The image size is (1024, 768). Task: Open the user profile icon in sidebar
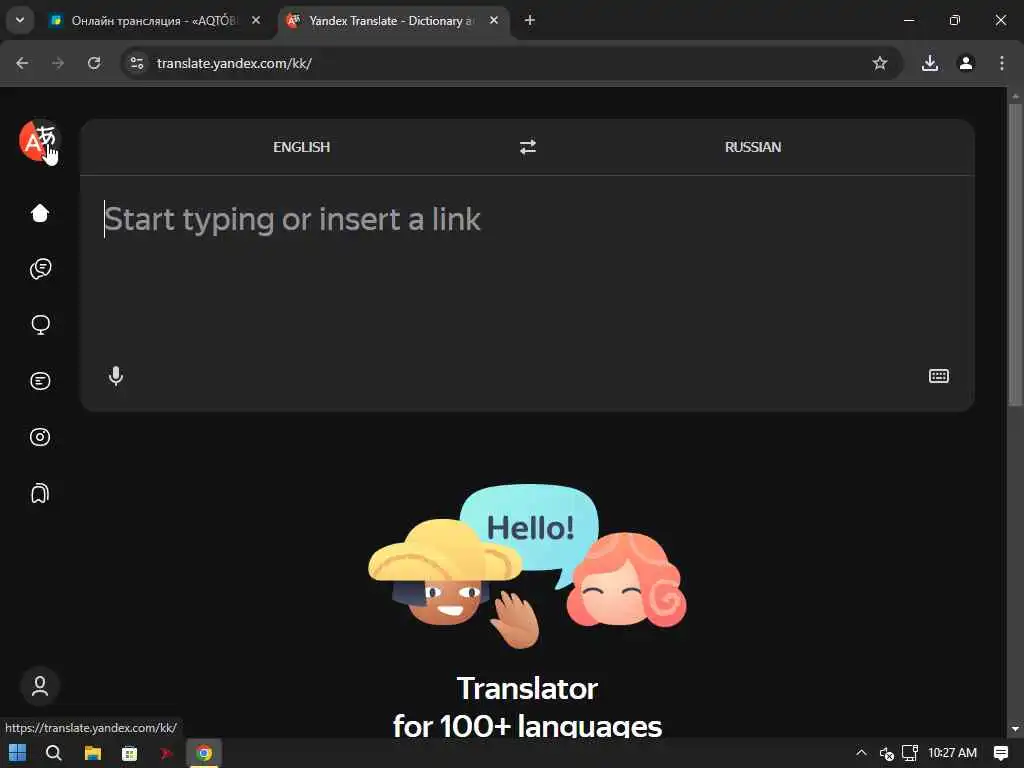40,686
